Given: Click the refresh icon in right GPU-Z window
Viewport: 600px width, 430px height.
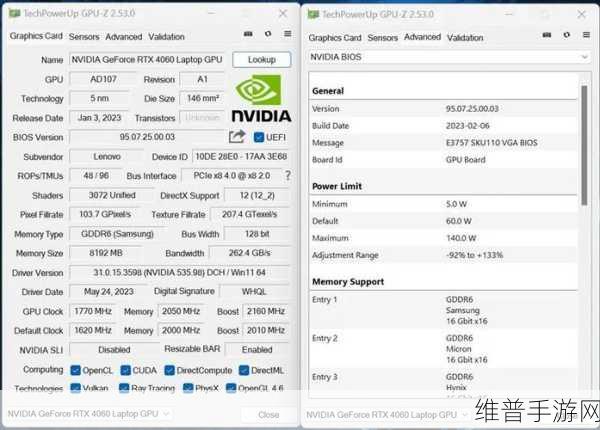Looking at the screenshot, I should point(567,35).
